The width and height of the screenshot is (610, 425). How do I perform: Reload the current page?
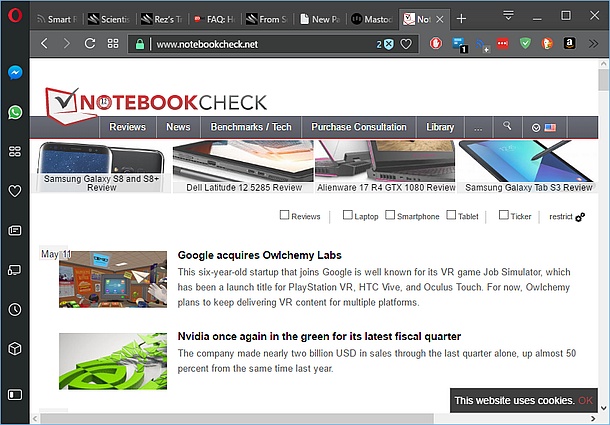(x=90, y=44)
